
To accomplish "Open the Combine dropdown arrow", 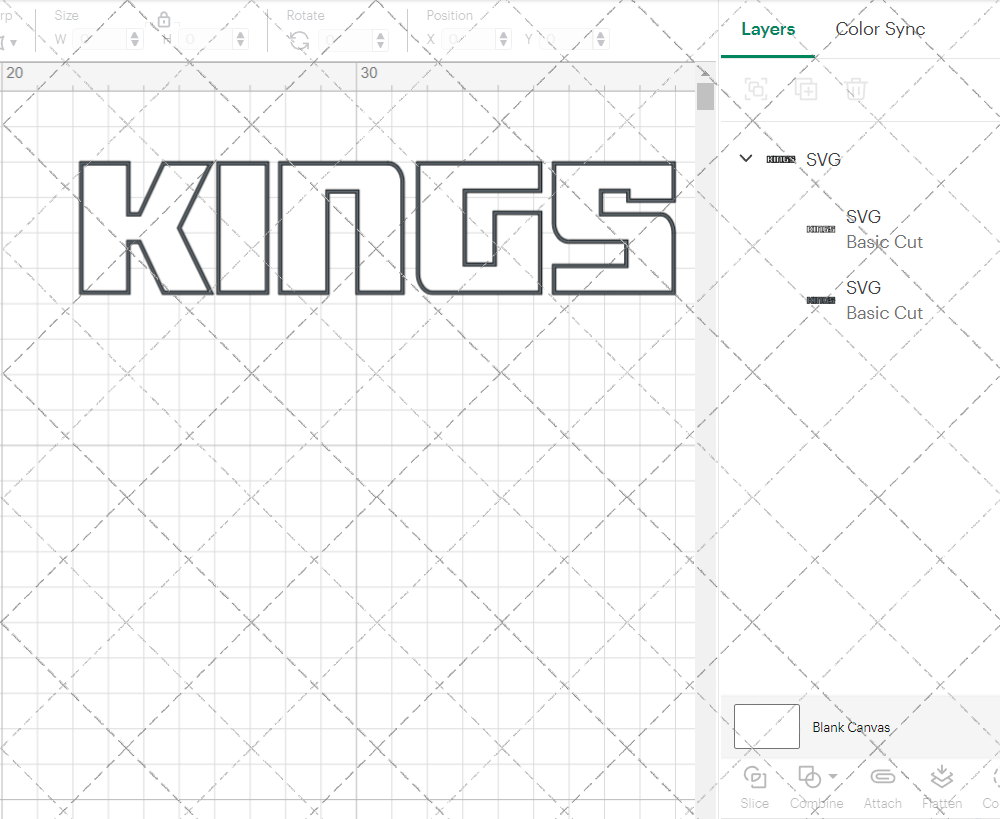I will pyautogui.click(x=833, y=777).
